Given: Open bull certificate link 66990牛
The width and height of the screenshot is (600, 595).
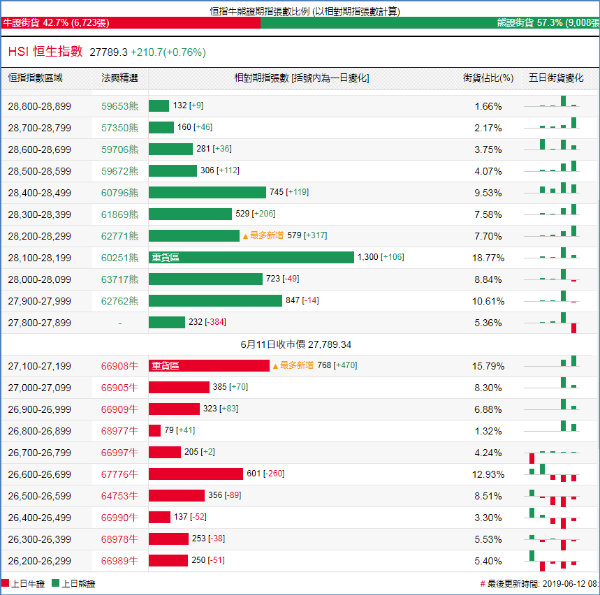Looking at the screenshot, I should coord(119,517).
